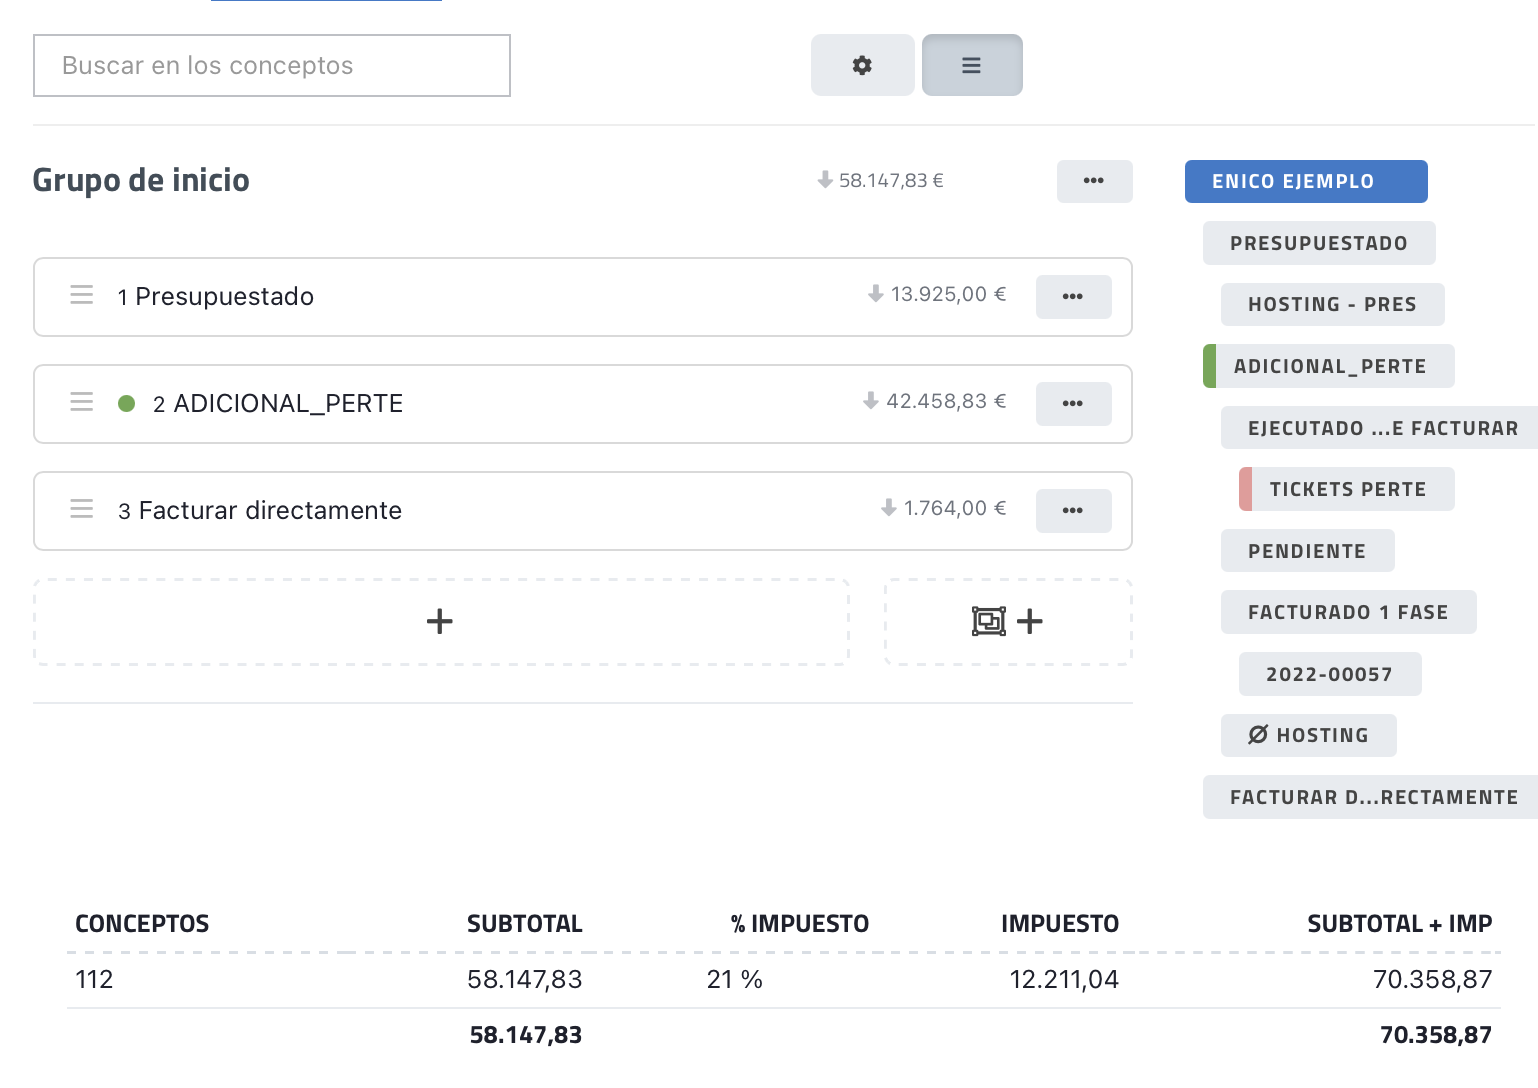Focus the Buscar en los conceptos field

tap(271, 66)
